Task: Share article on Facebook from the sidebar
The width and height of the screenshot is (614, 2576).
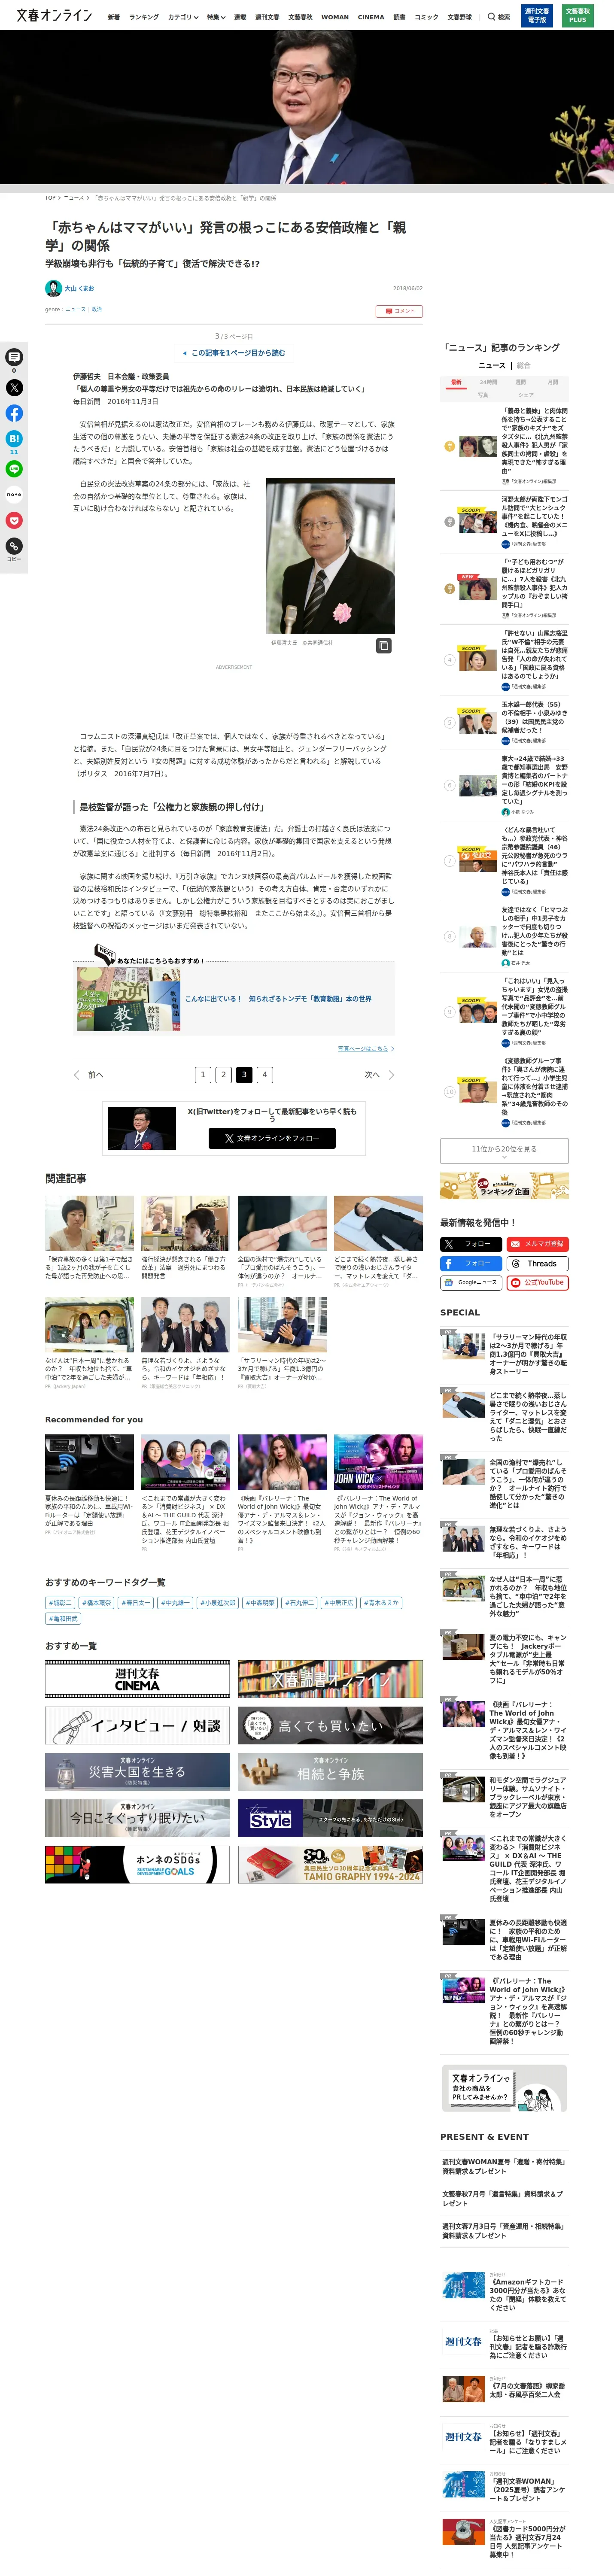Action: (14, 413)
